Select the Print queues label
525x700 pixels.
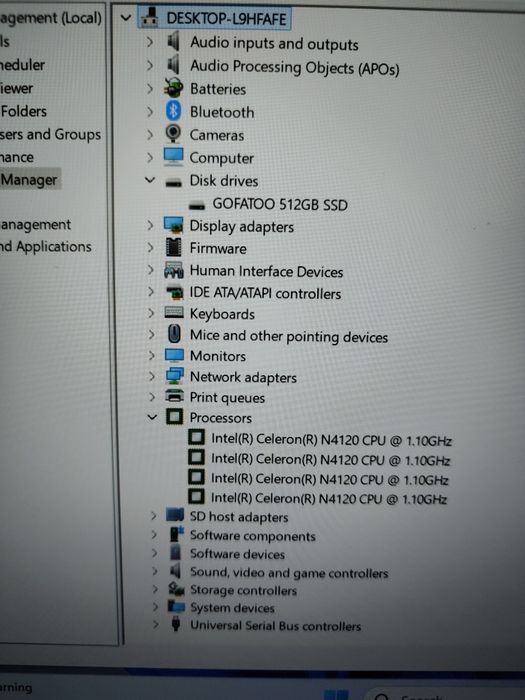click(227, 397)
